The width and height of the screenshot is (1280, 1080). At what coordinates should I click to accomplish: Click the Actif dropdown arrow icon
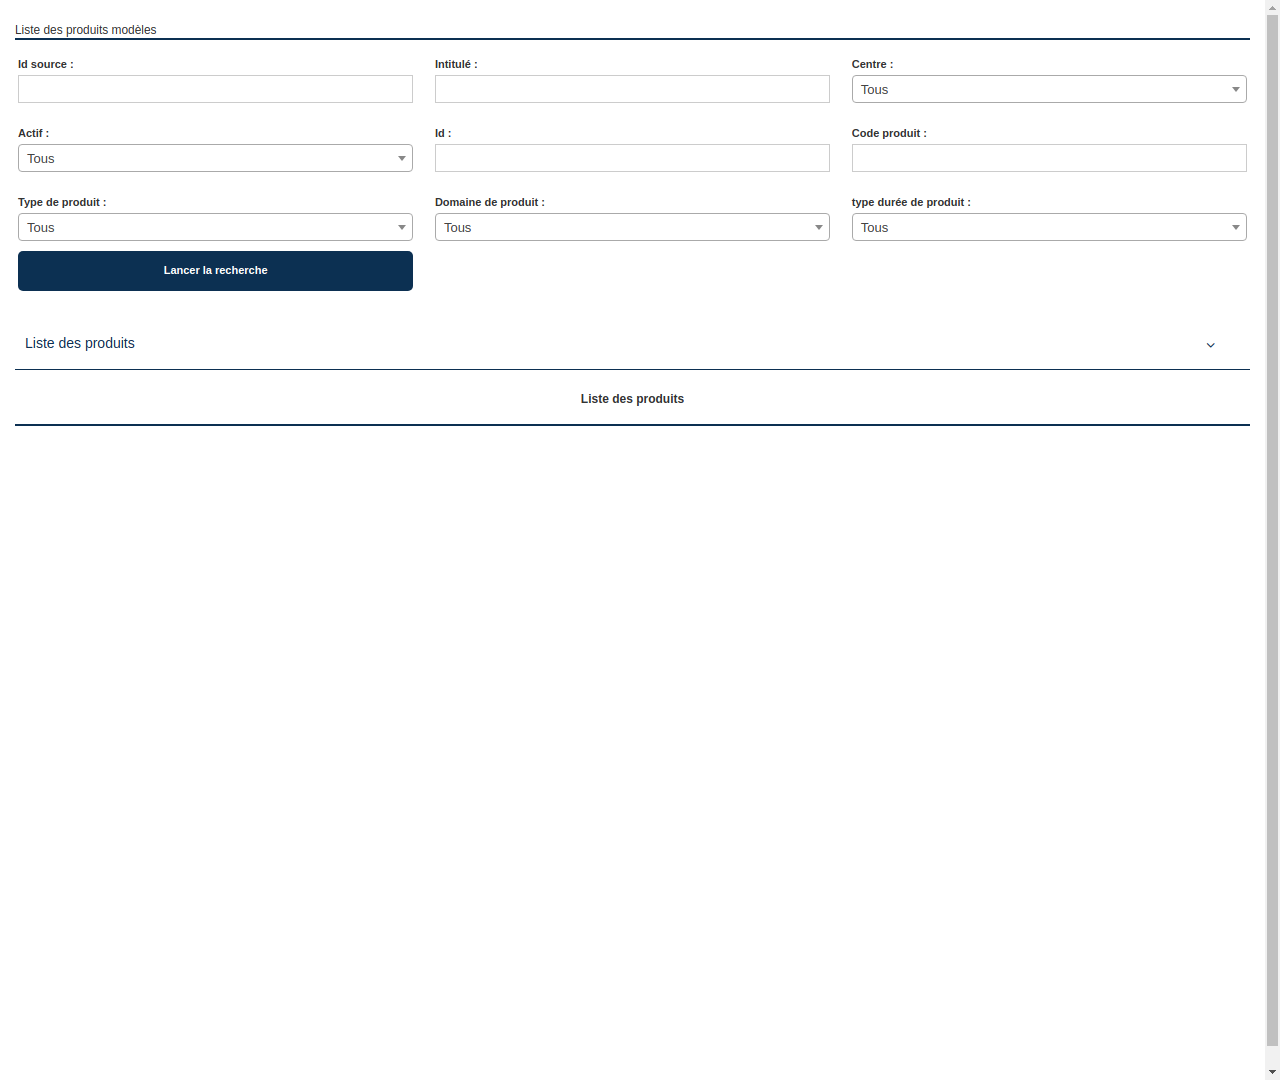401,158
